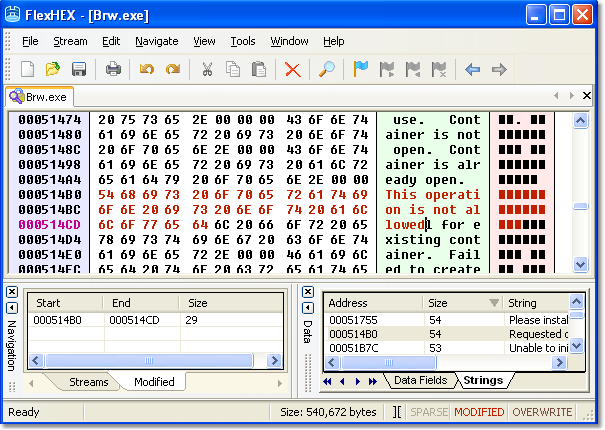Select string row at address 00051755
Image resolution: width=605 pixels, height=430 pixels.
pyautogui.click(x=446, y=320)
